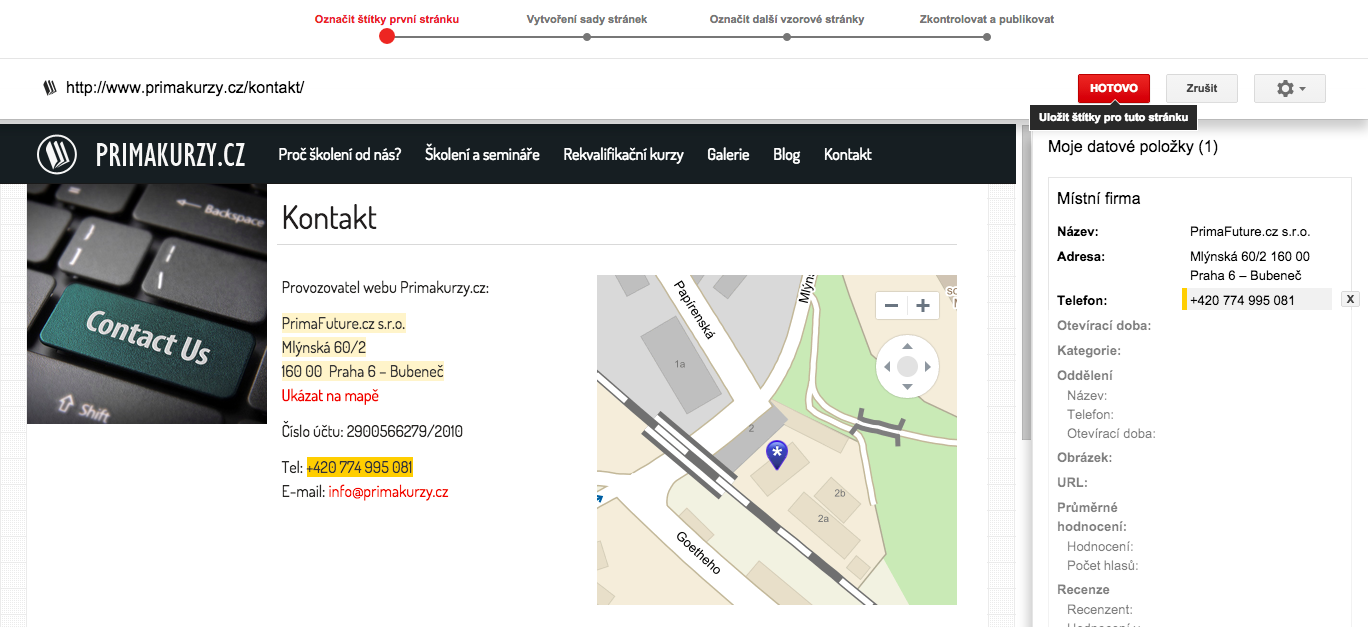
Task: Open the Rekvalifikační kurzy menu item
Action: click(x=623, y=154)
